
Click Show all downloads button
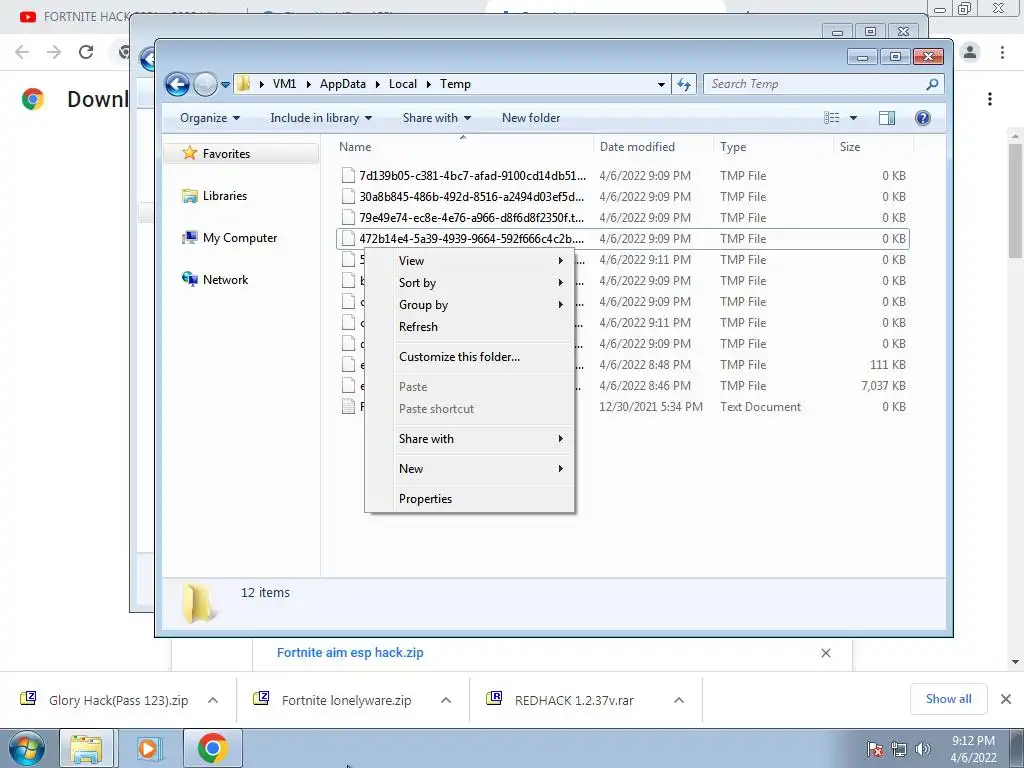coord(948,699)
